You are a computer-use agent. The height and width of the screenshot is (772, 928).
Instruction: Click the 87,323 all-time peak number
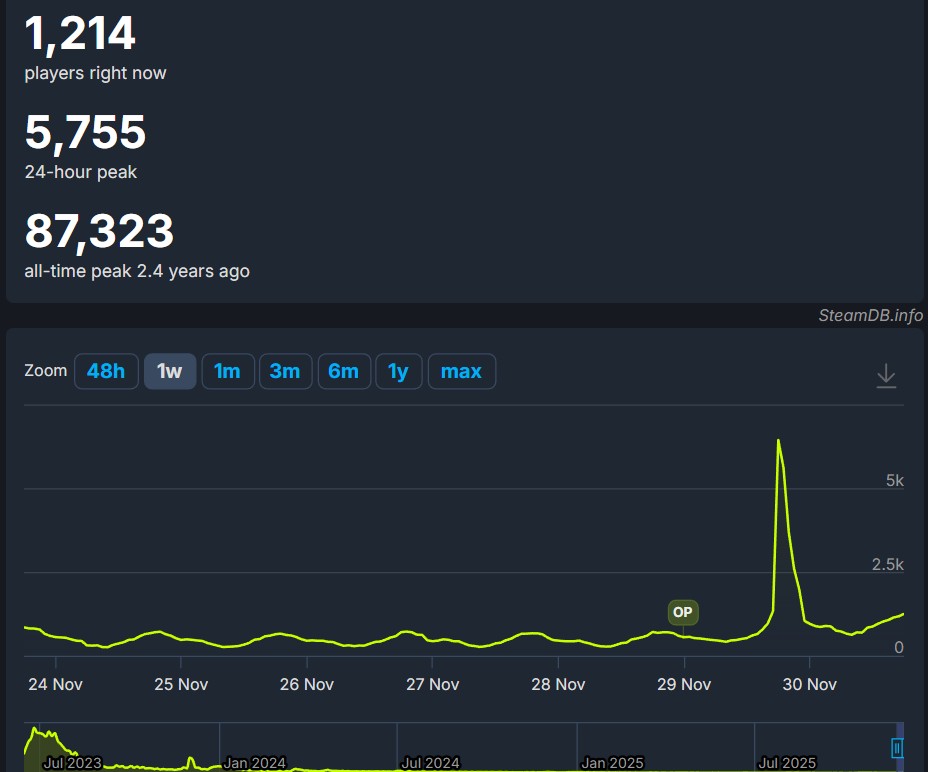tap(99, 232)
